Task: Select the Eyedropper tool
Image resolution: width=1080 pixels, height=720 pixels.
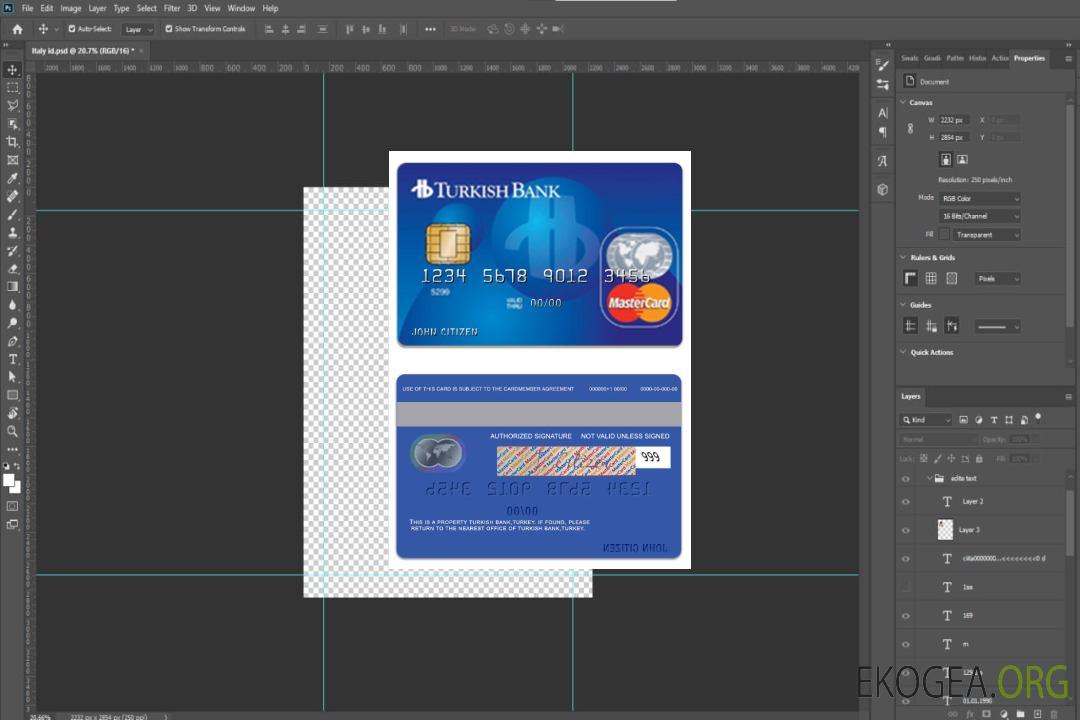Action: pos(12,178)
